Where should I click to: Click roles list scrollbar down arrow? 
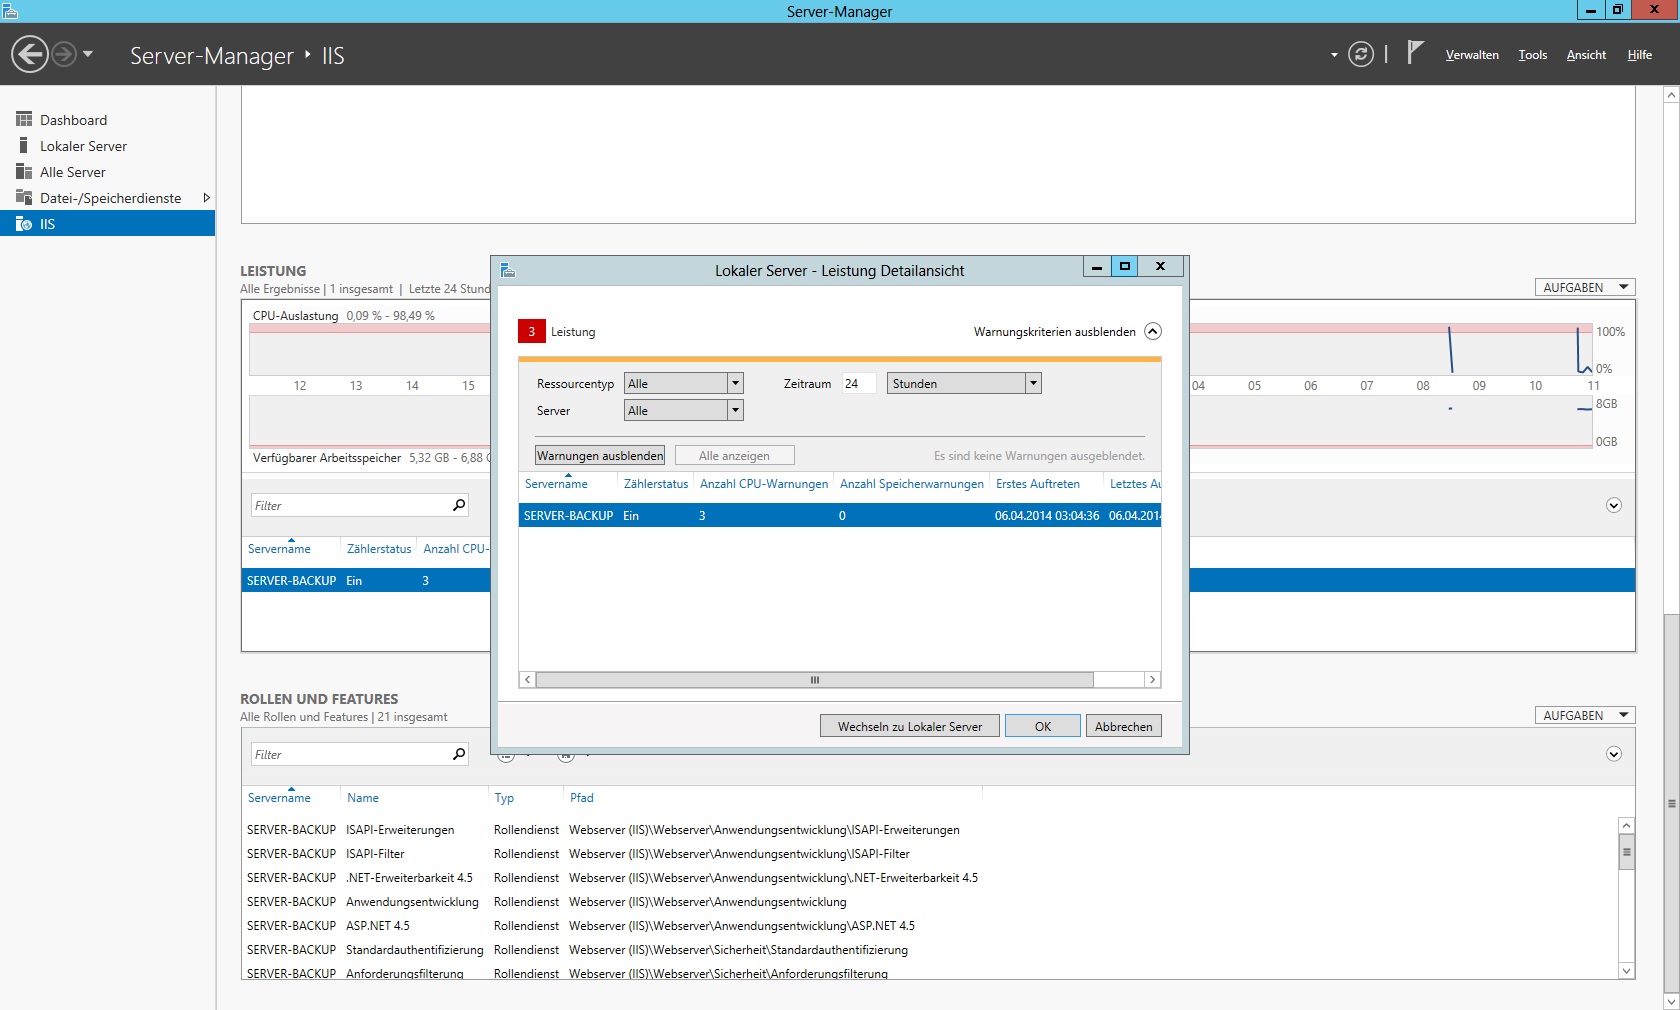[1627, 970]
